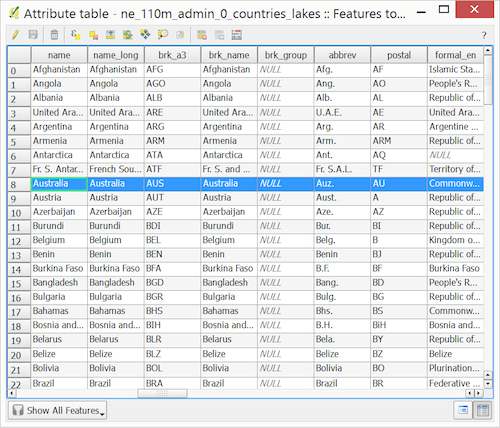Click the formal_en column header

[455, 55]
